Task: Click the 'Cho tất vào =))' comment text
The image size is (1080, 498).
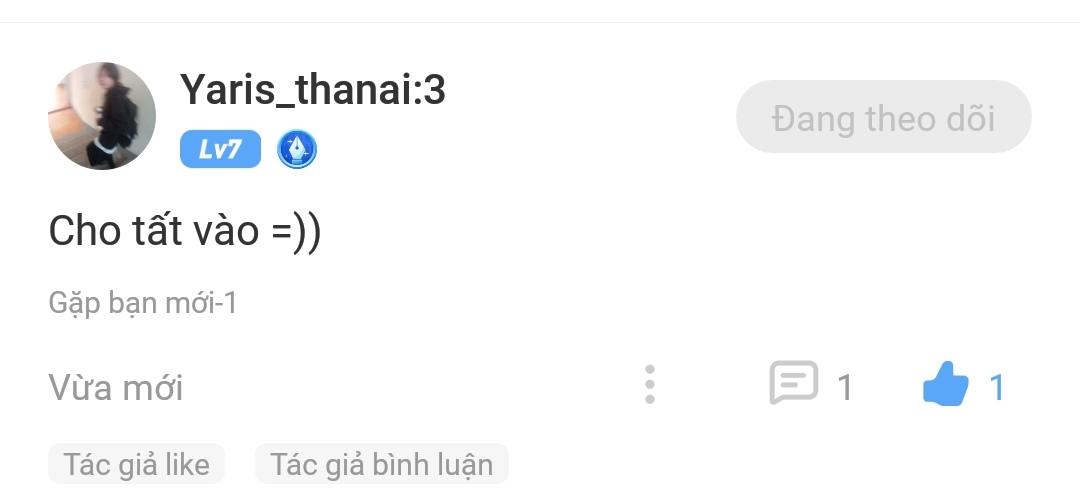Action: (185, 231)
